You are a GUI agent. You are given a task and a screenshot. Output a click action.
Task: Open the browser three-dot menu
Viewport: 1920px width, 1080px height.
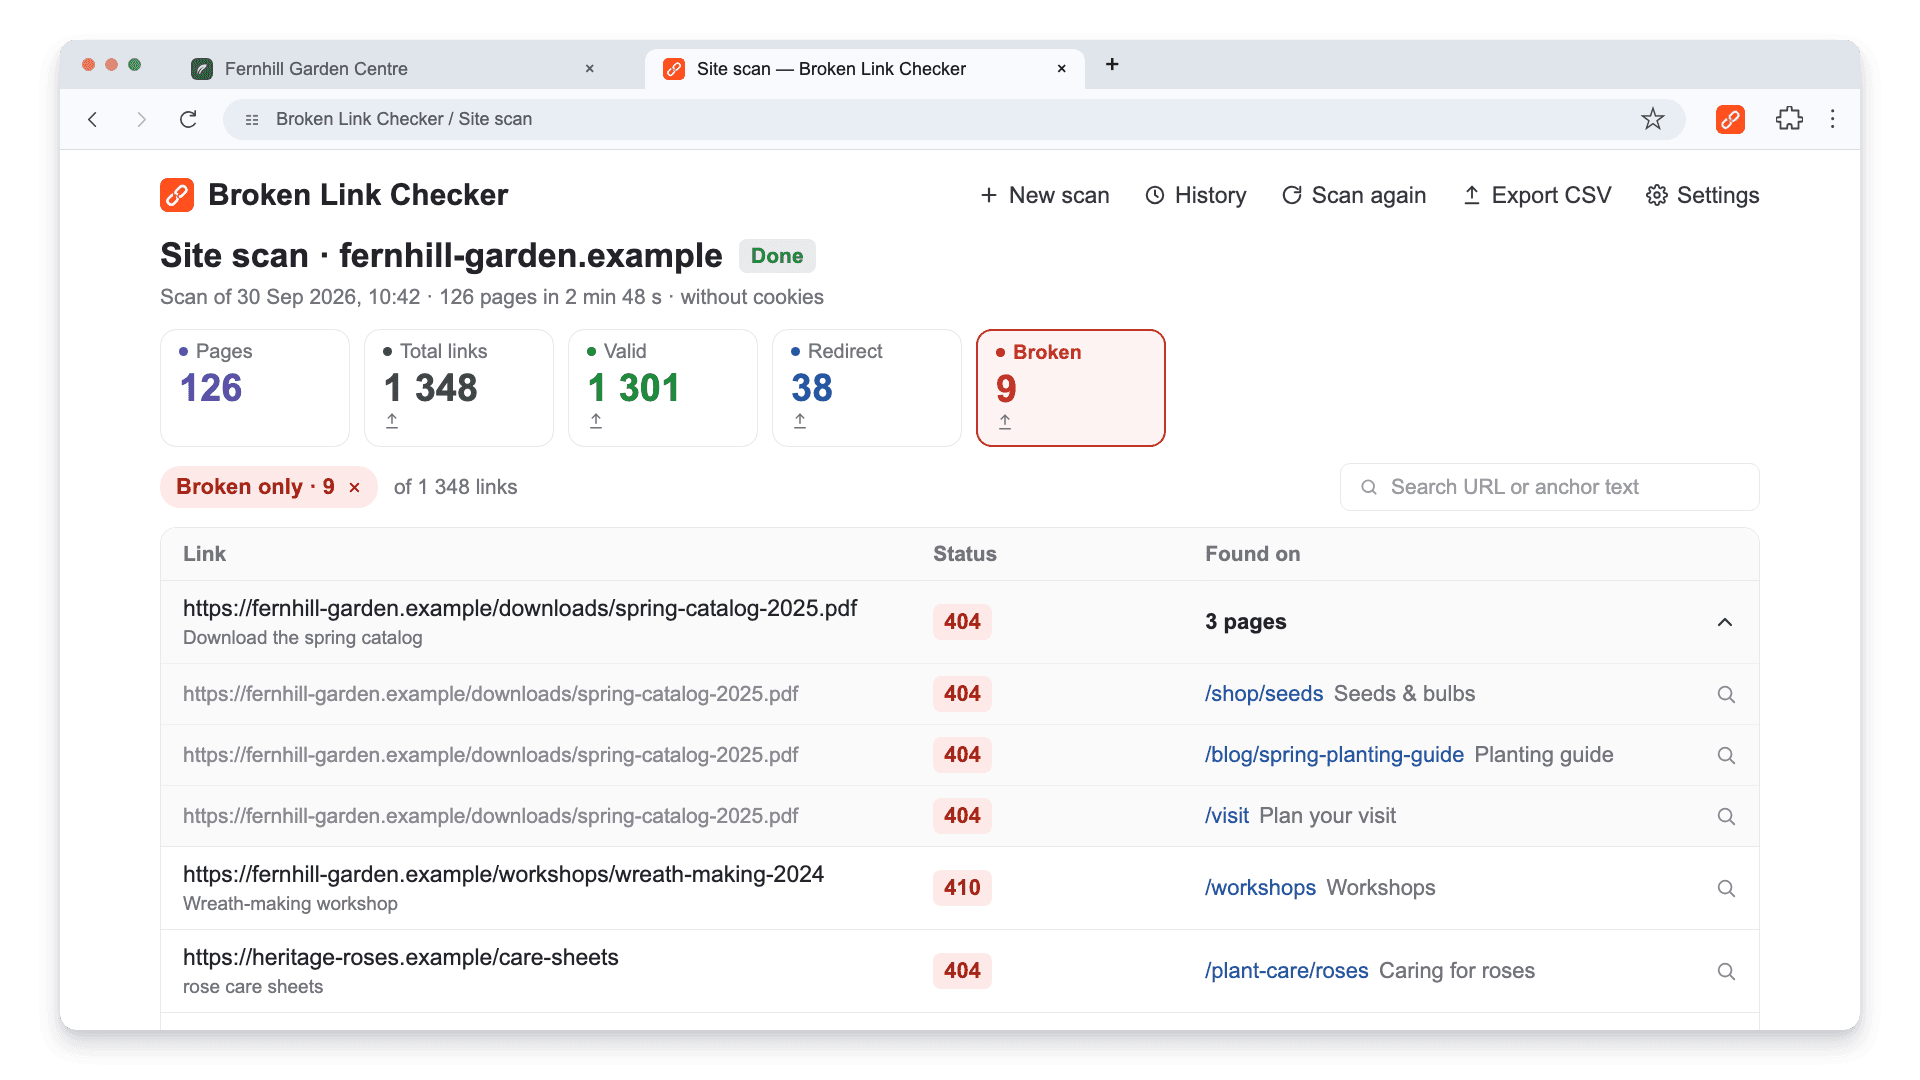[x=1833, y=119]
